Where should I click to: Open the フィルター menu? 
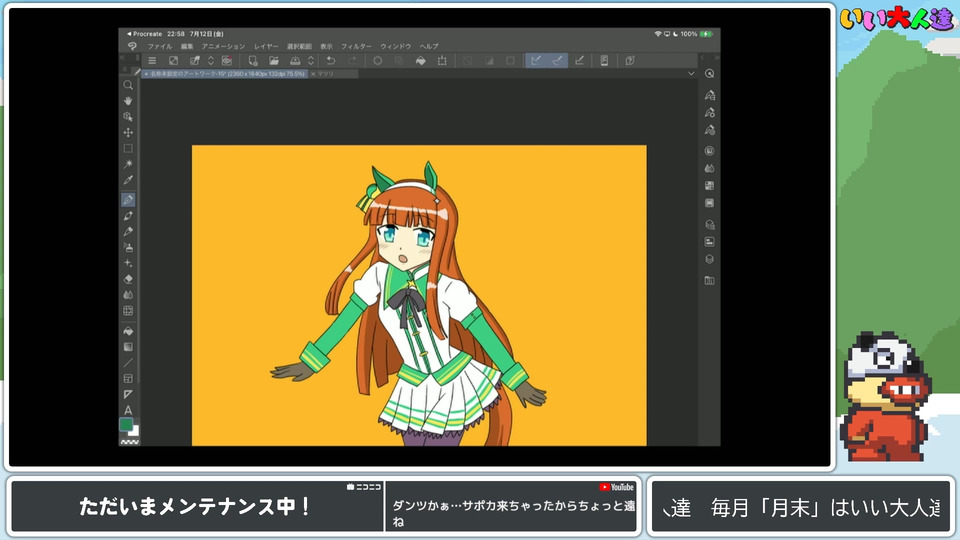click(x=356, y=47)
